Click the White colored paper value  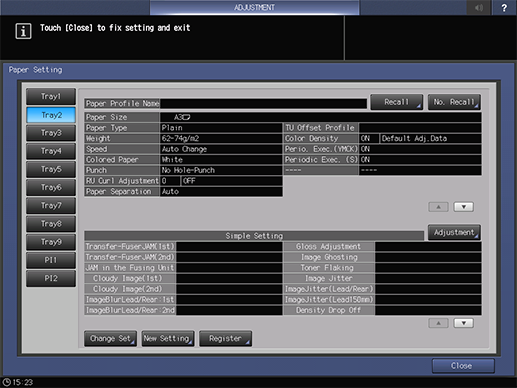coord(221,160)
